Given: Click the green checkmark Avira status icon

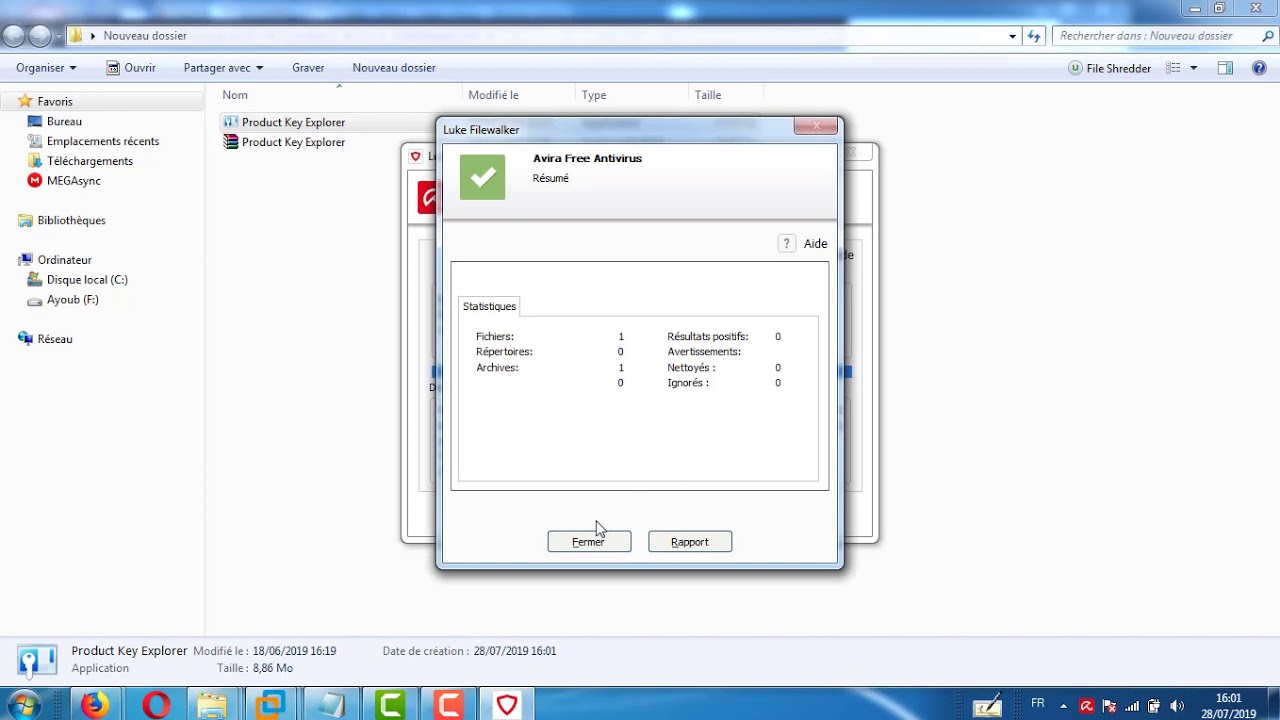Looking at the screenshot, I should click(482, 177).
